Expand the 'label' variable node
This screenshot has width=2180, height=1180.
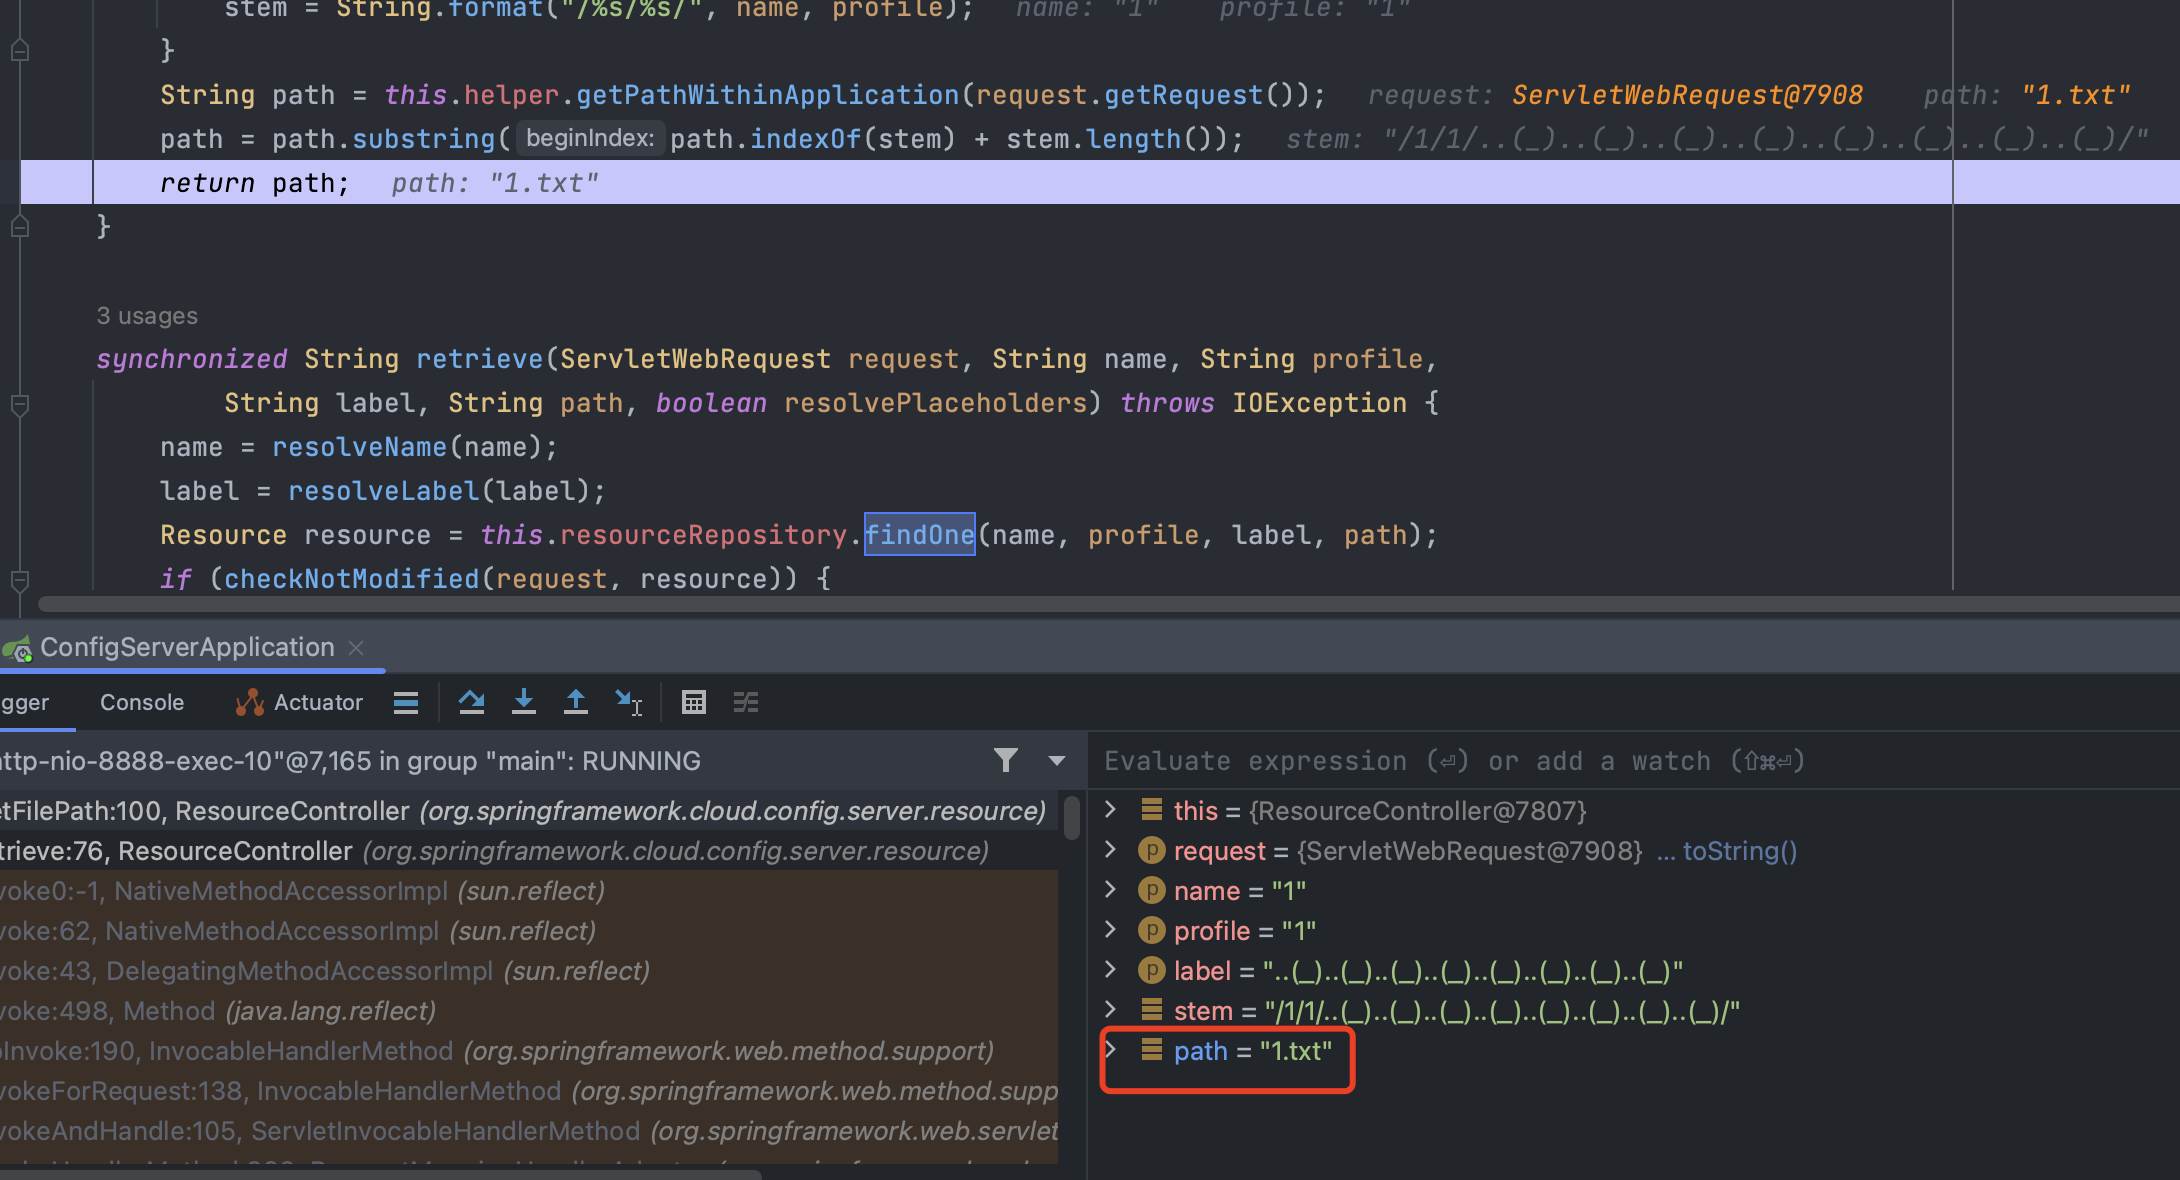click(1110, 970)
